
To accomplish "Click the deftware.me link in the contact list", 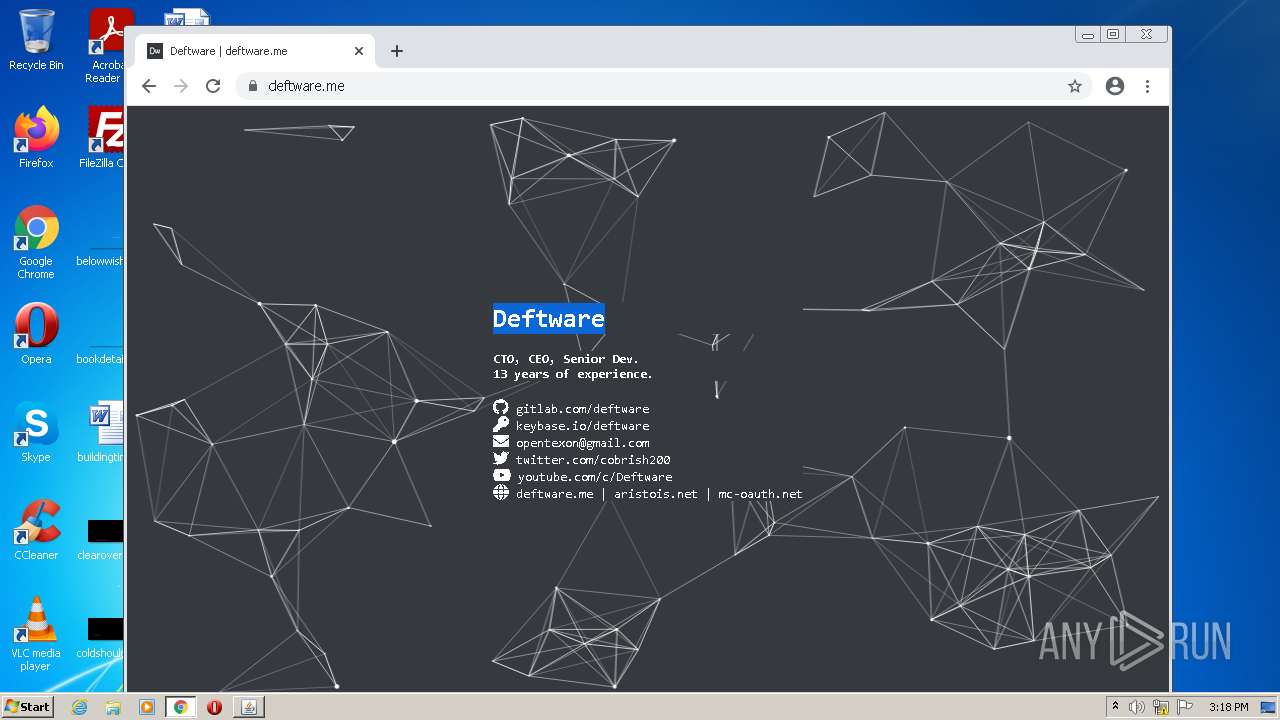I will (554, 493).
